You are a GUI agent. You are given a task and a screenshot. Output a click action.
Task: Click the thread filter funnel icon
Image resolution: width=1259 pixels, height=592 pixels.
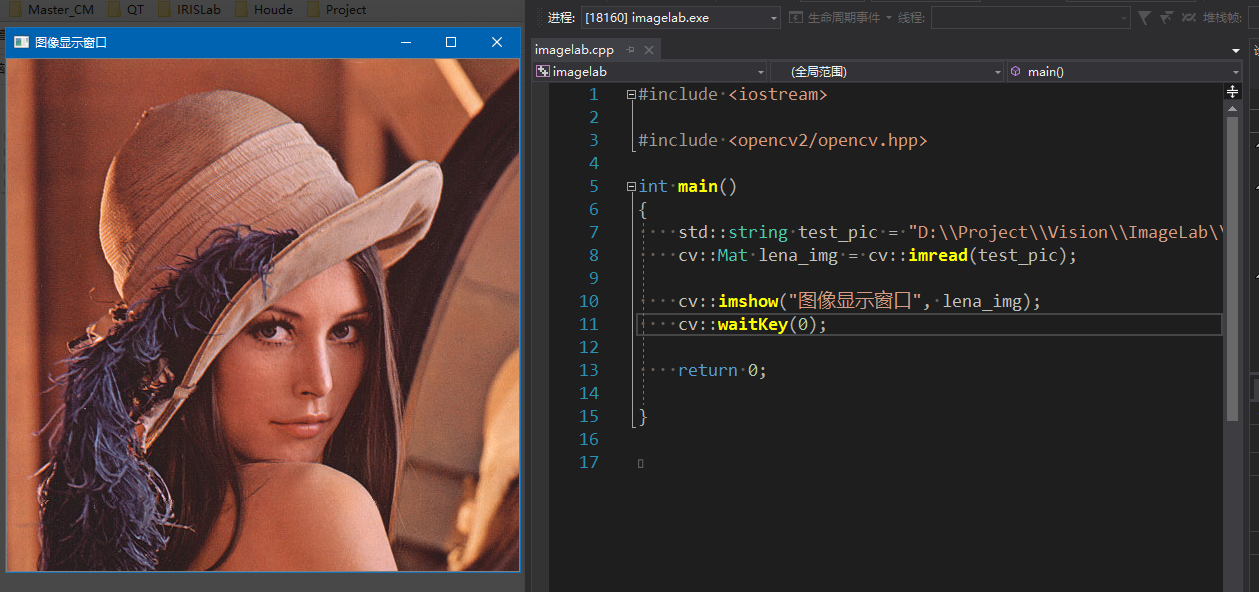1143,17
